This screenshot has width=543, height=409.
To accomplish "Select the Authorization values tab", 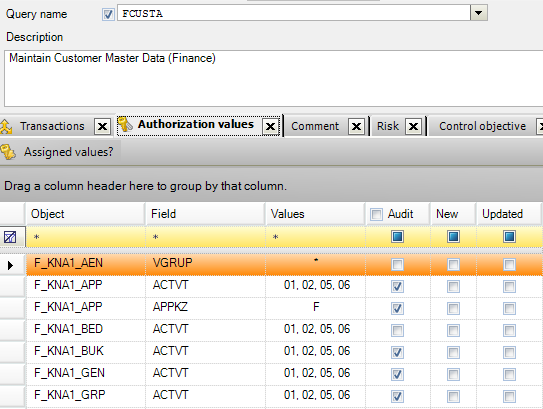I will tap(196, 124).
